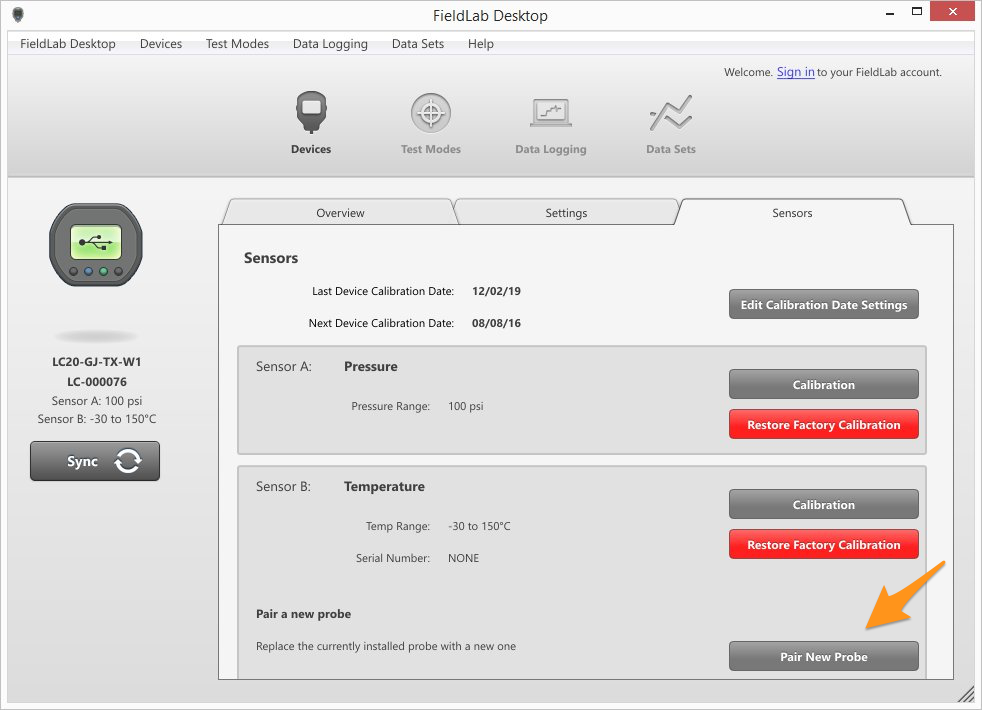This screenshot has width=982, height=710.
Task: Restore Factory Calibration for Sensor B
Action: point(824,545)
